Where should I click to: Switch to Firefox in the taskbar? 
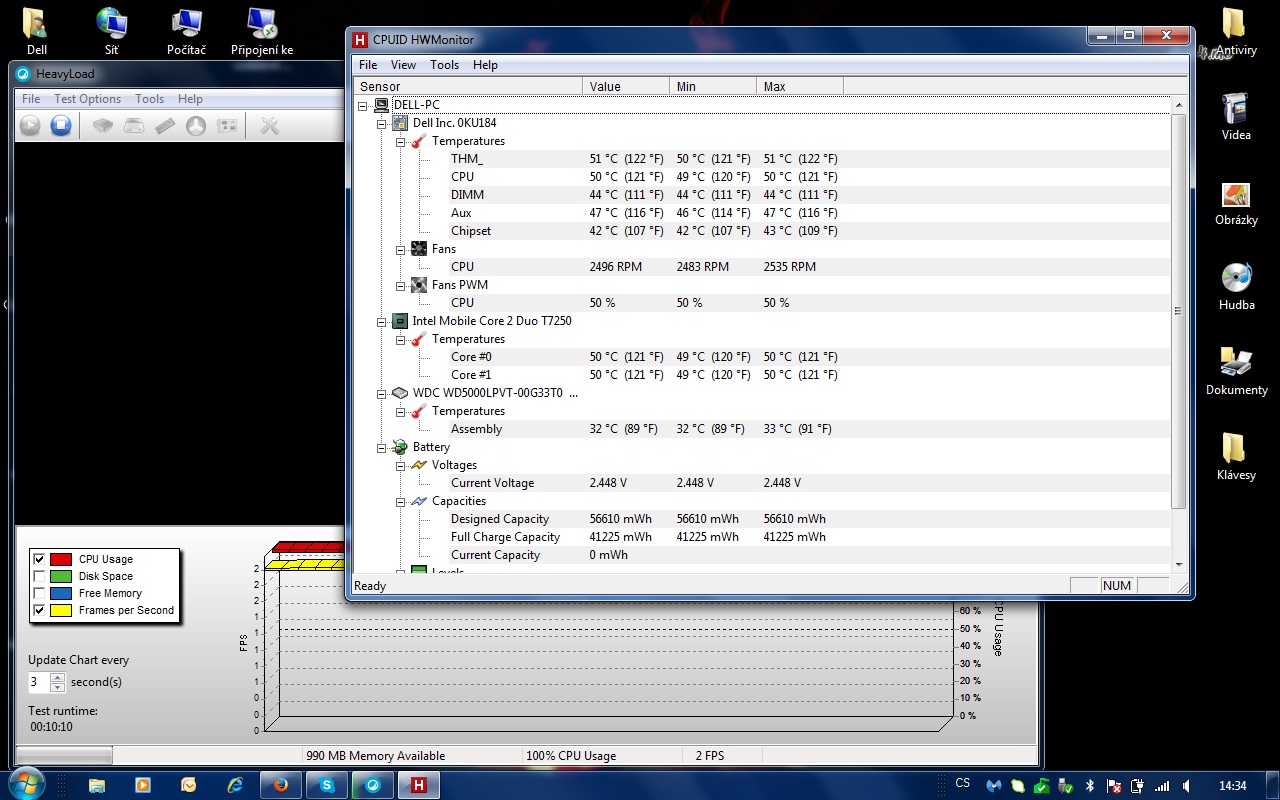tap(281, 785)
